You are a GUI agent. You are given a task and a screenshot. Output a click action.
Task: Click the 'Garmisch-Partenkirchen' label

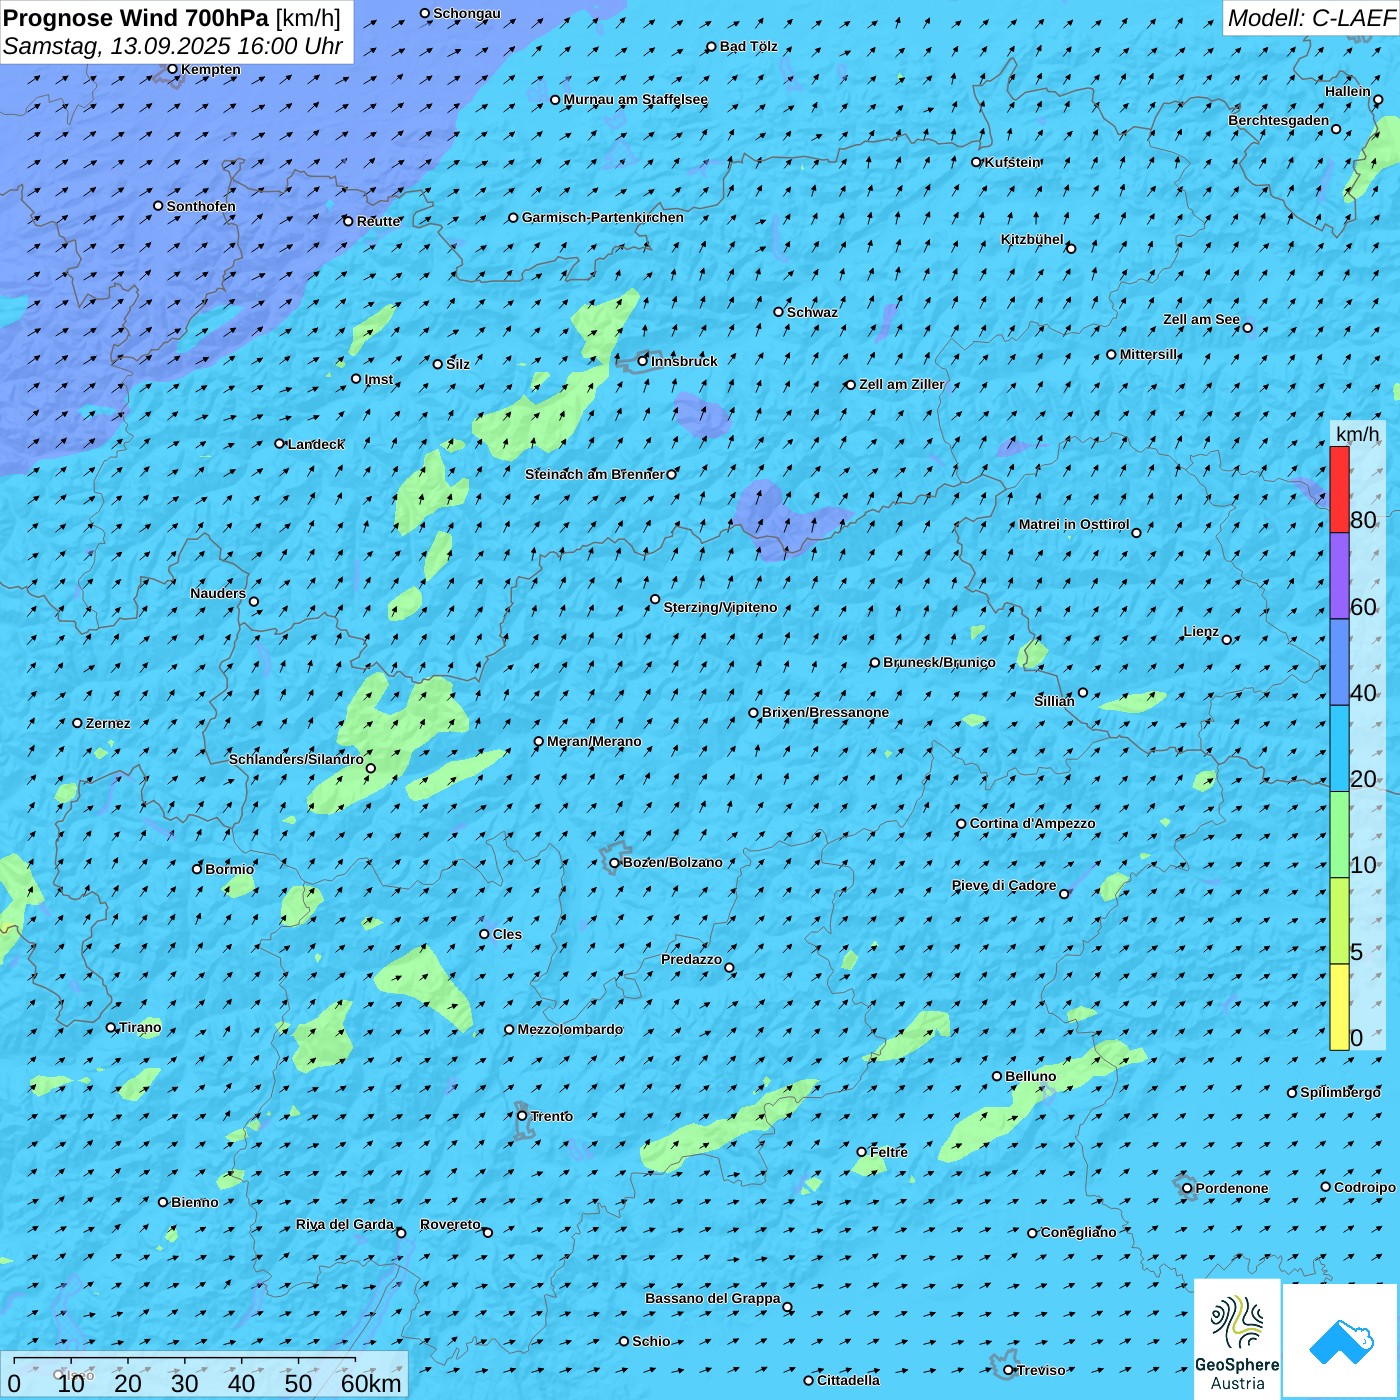point(603,217)
